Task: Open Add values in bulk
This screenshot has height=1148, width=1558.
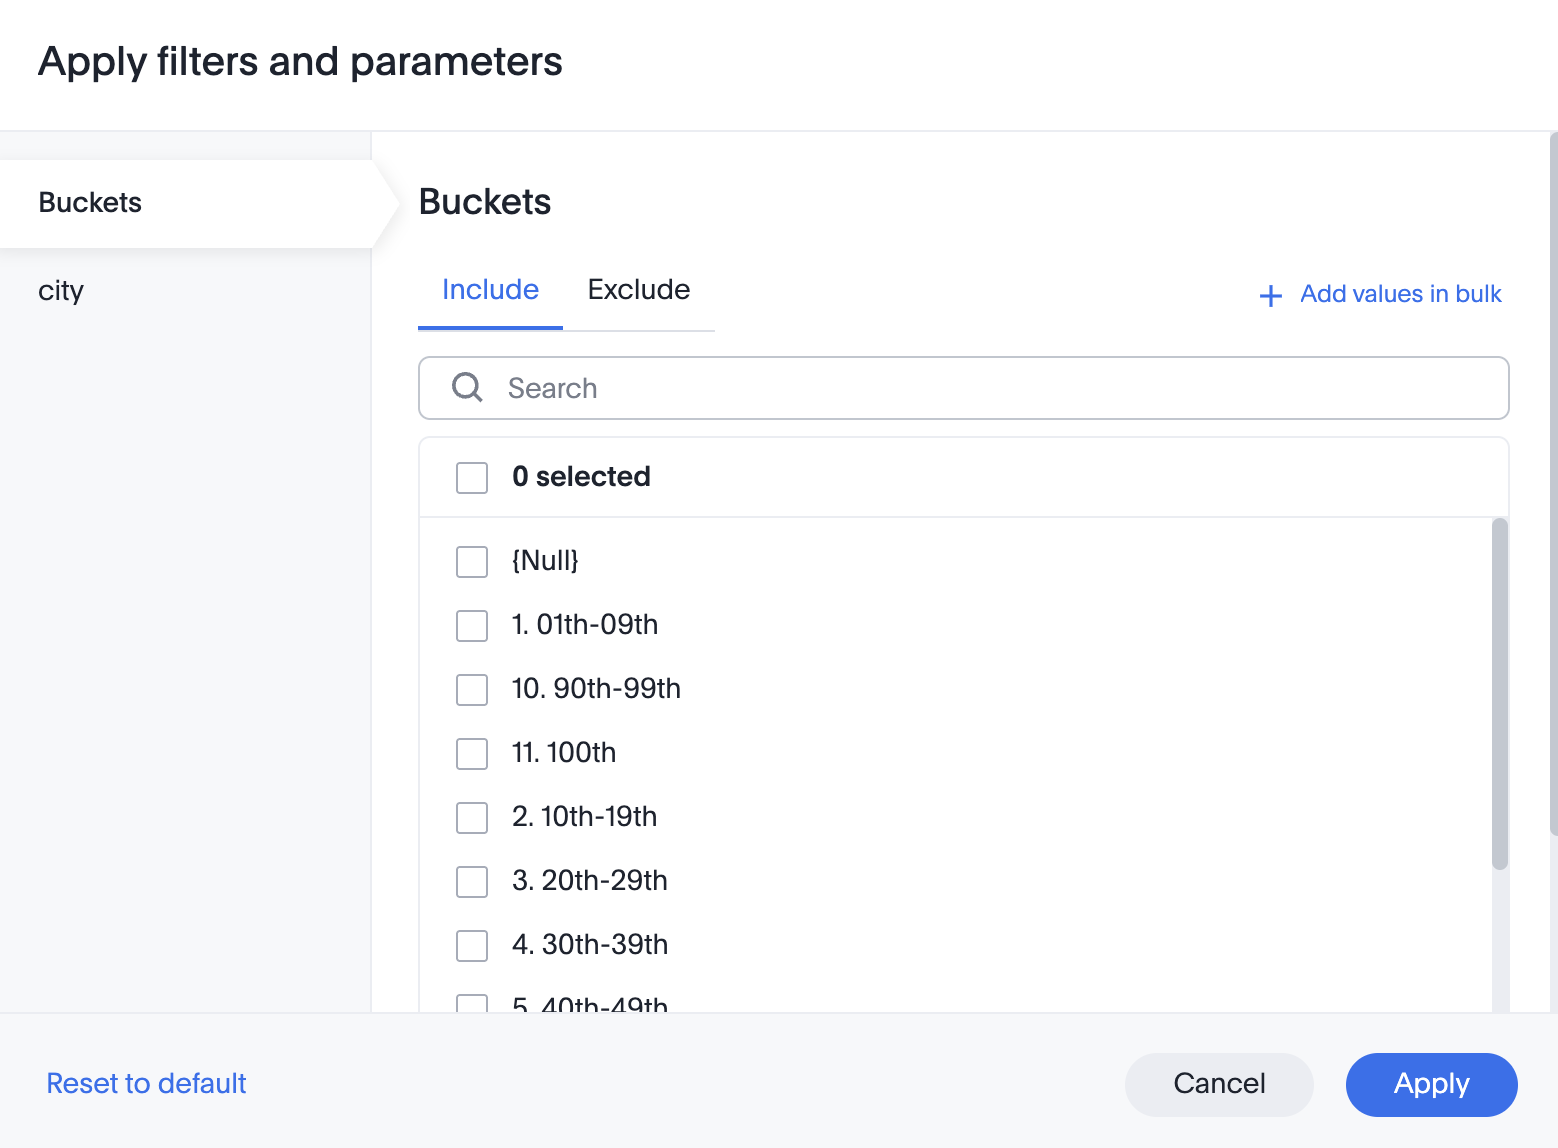Action: tap(1399, 294)
